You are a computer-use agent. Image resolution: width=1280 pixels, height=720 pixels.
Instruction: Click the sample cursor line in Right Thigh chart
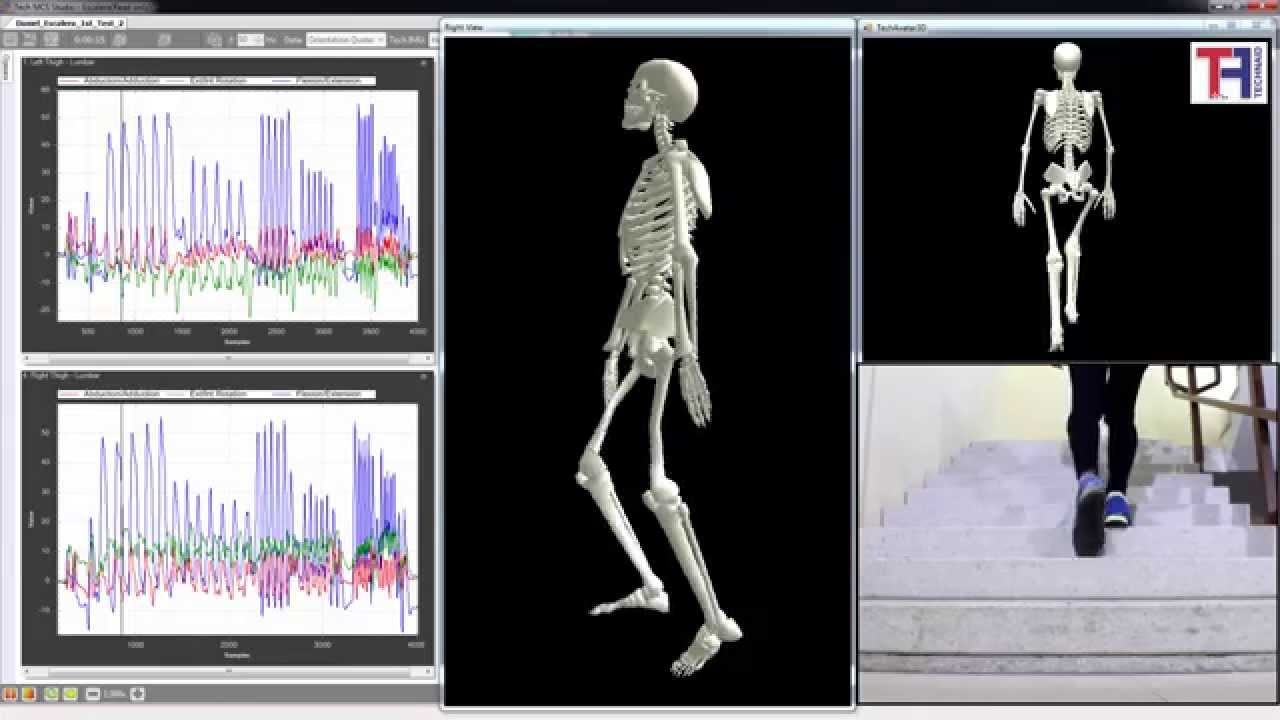pos(121,518)
